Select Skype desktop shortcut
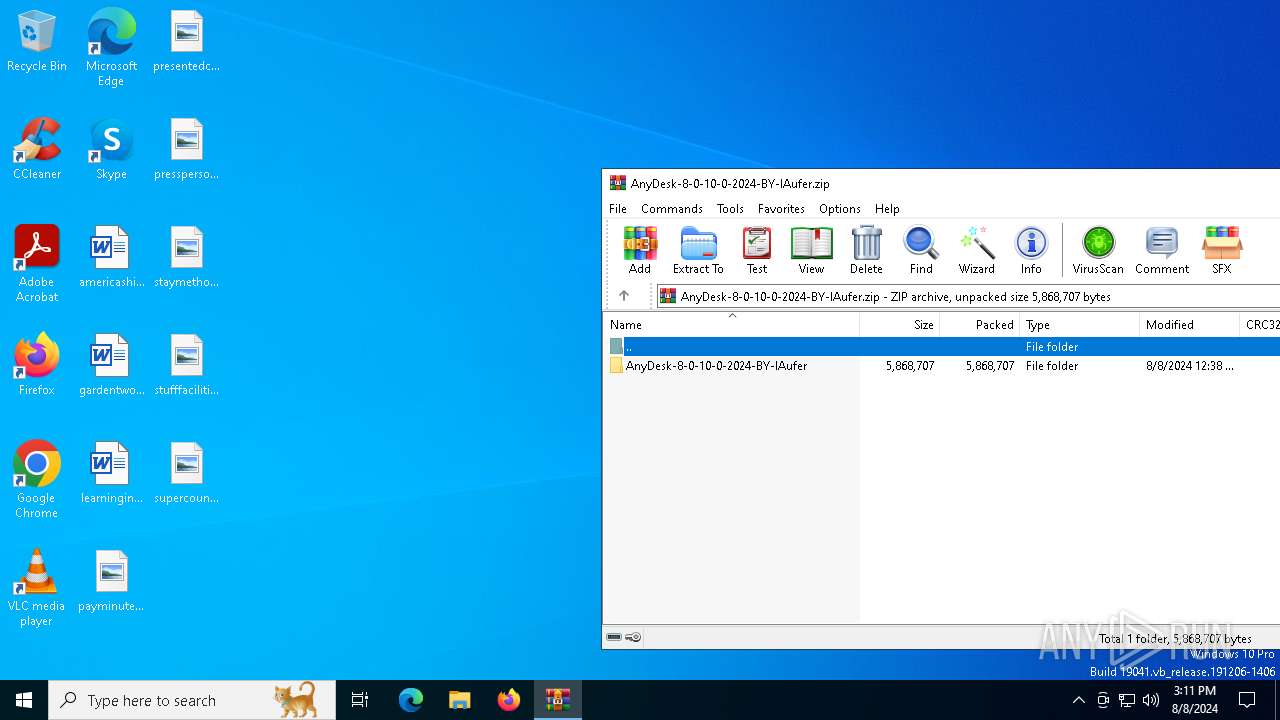The width and height of the screenshot is (1280, 720). [x=111, y=149]
